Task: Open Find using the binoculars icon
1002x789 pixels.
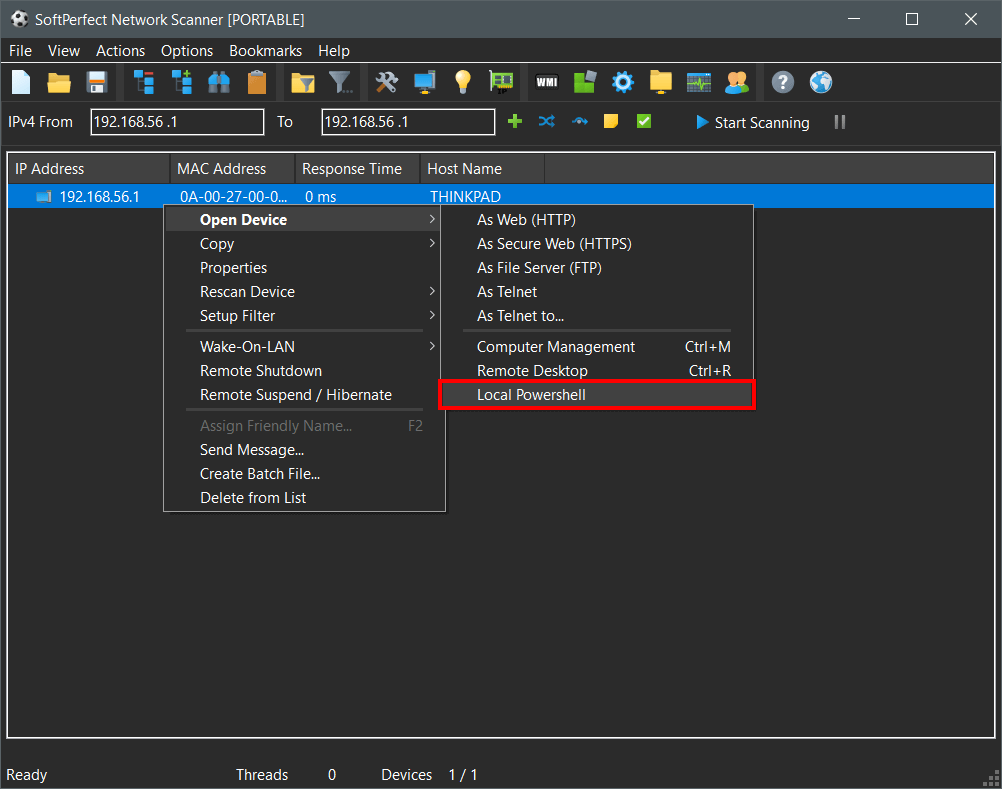Action: click(219, 82)
